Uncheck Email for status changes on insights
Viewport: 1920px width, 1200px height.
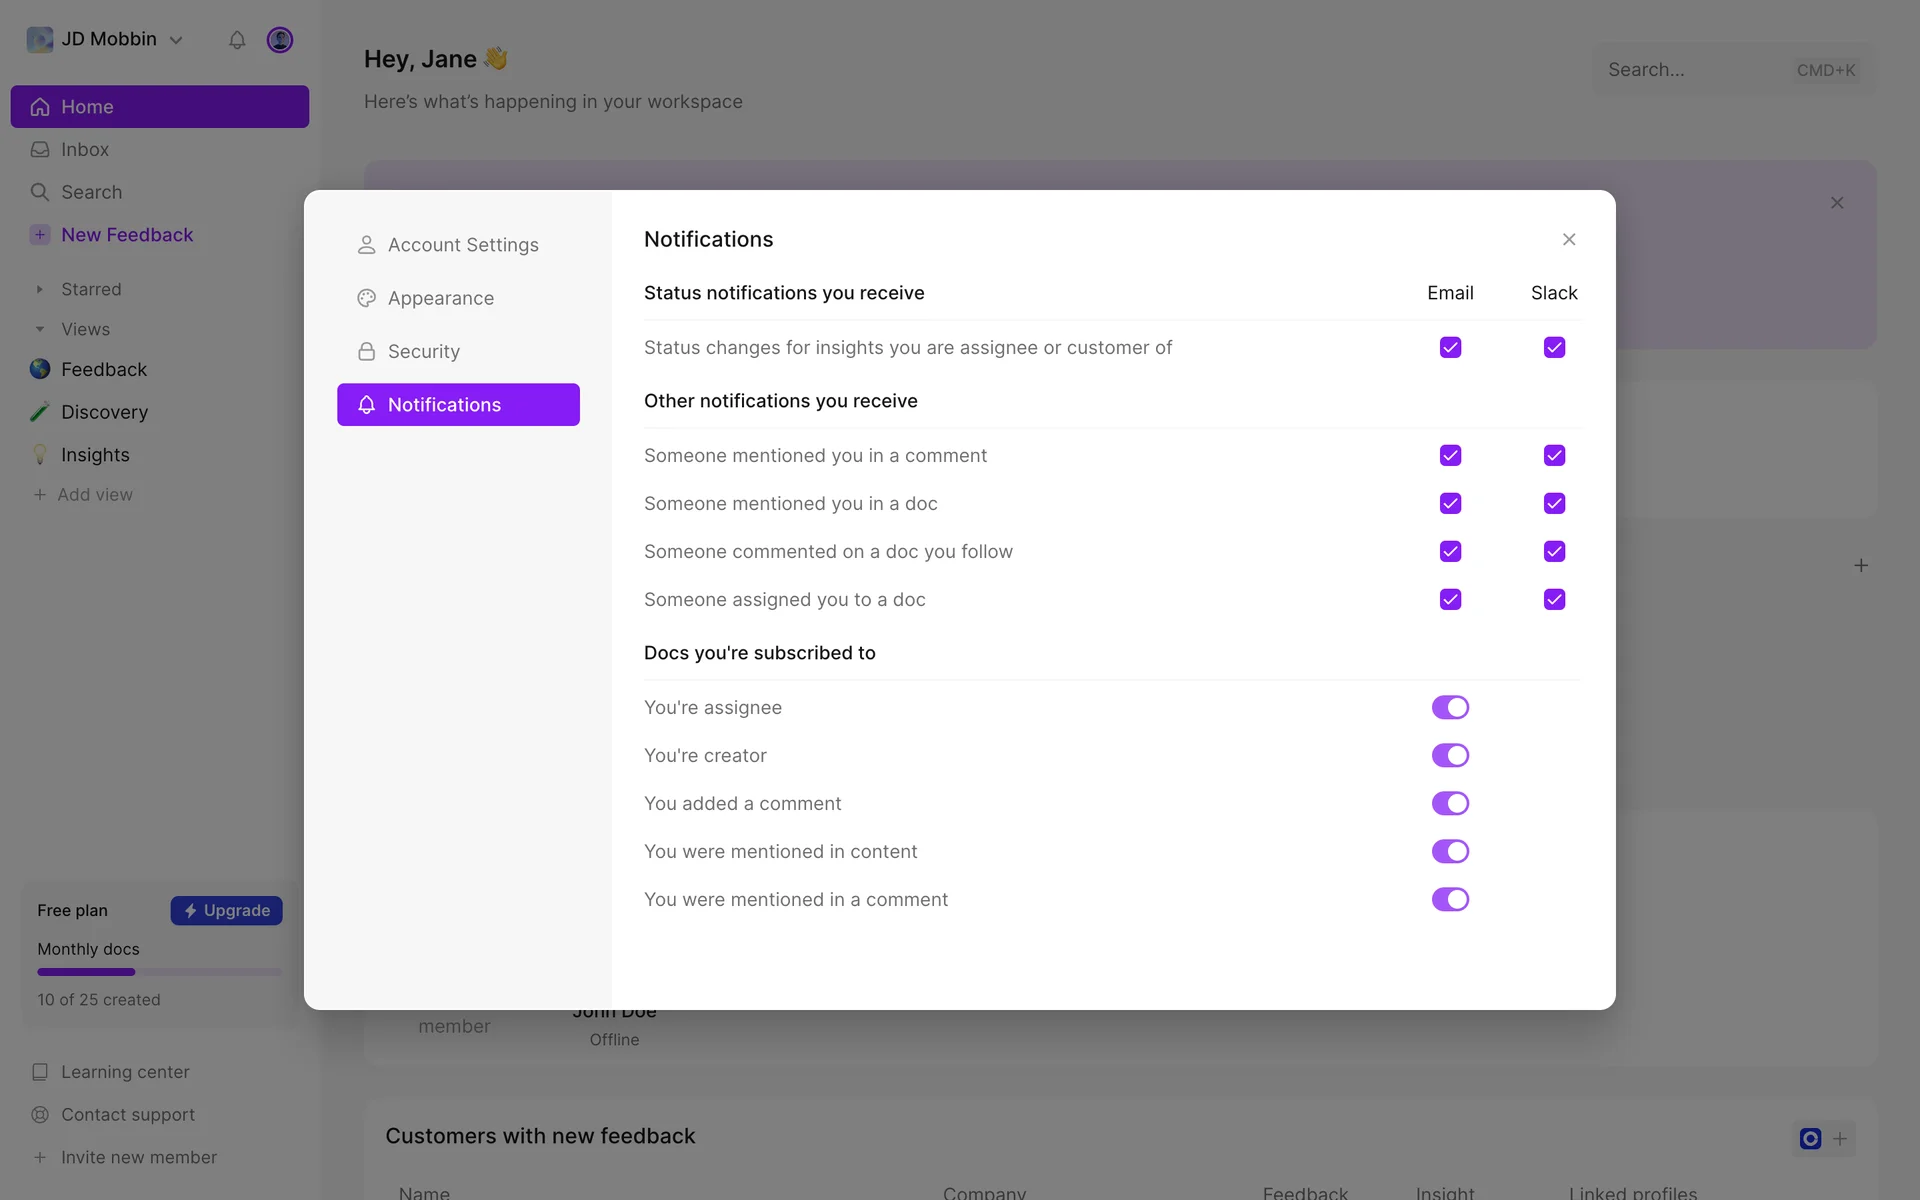pos(1450,347)
